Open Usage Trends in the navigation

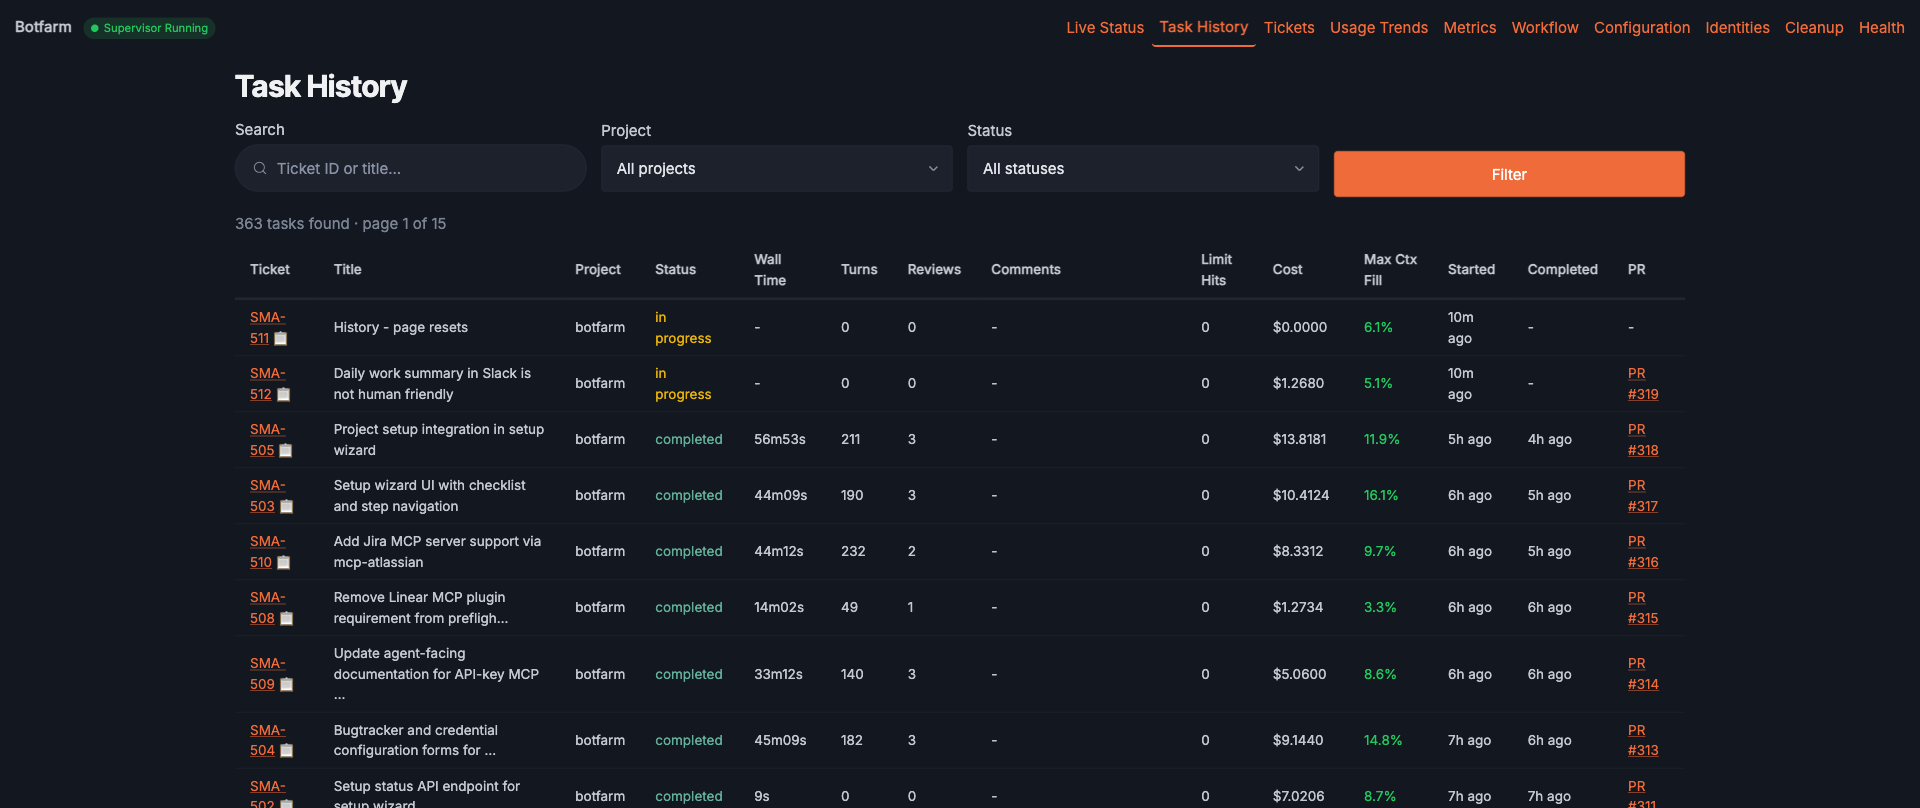click(x=1379, y=28)
